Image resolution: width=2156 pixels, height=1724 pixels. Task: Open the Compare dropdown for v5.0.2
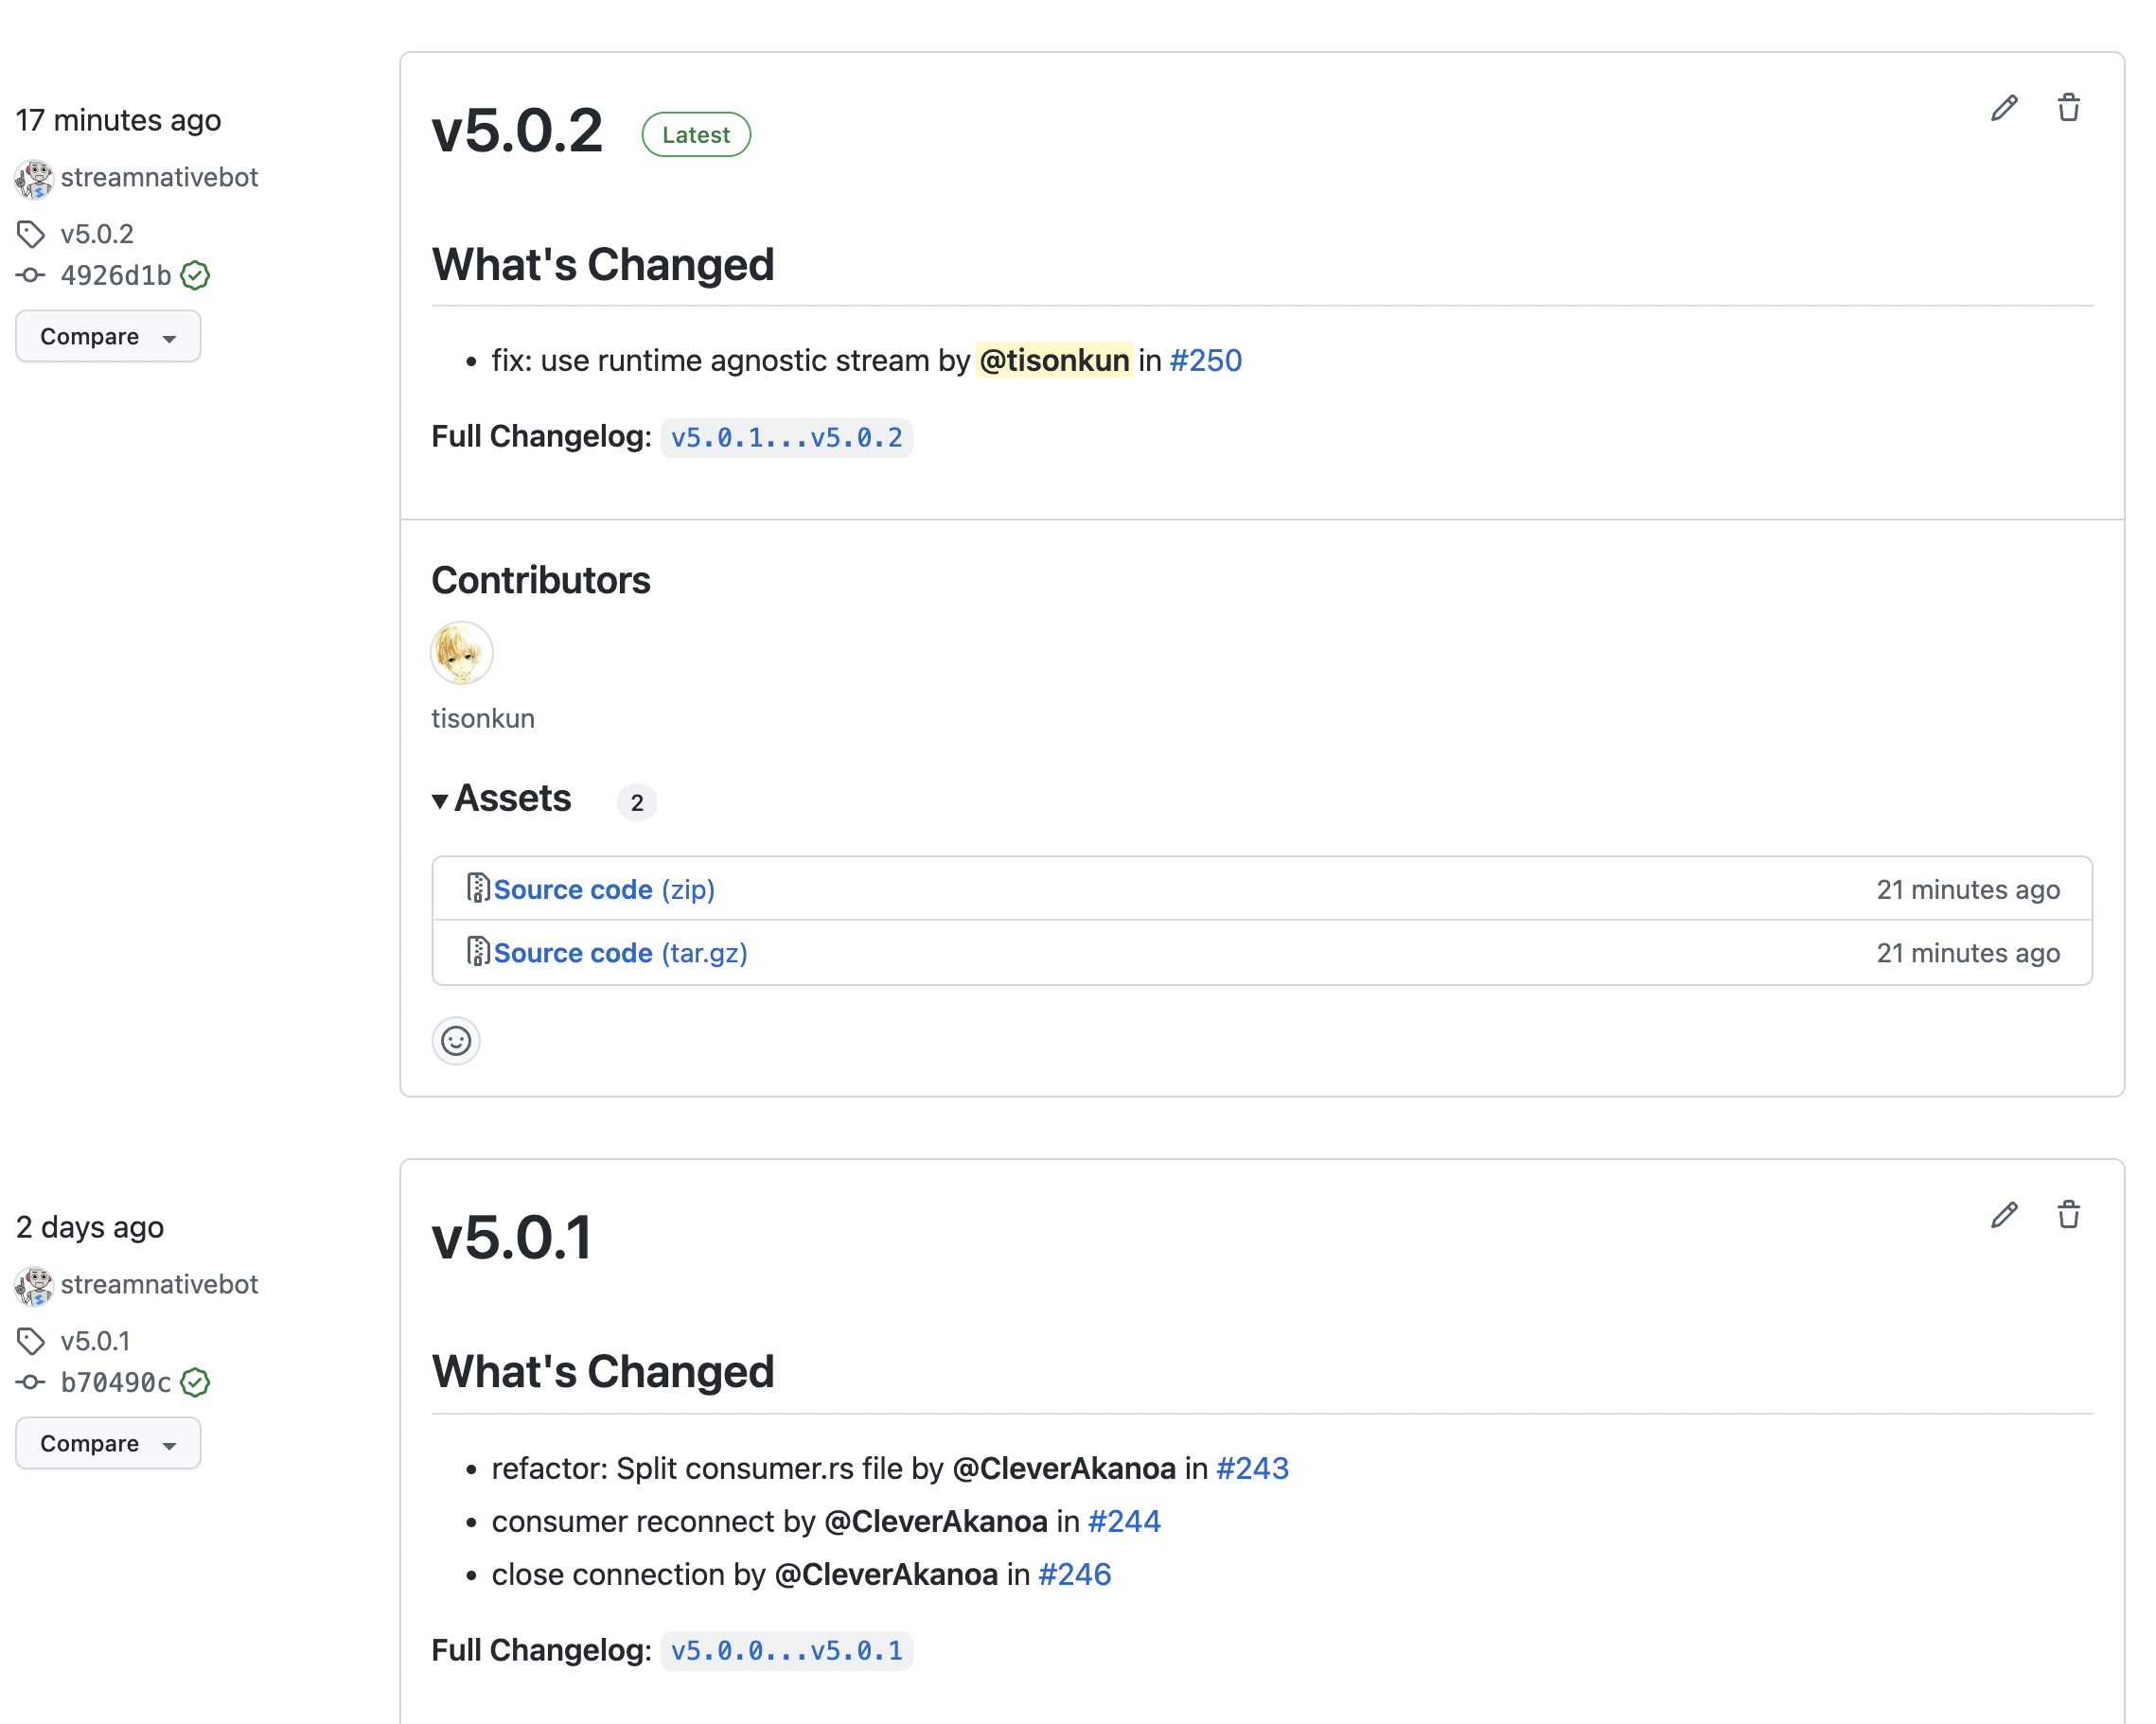(x=108, y=337)
